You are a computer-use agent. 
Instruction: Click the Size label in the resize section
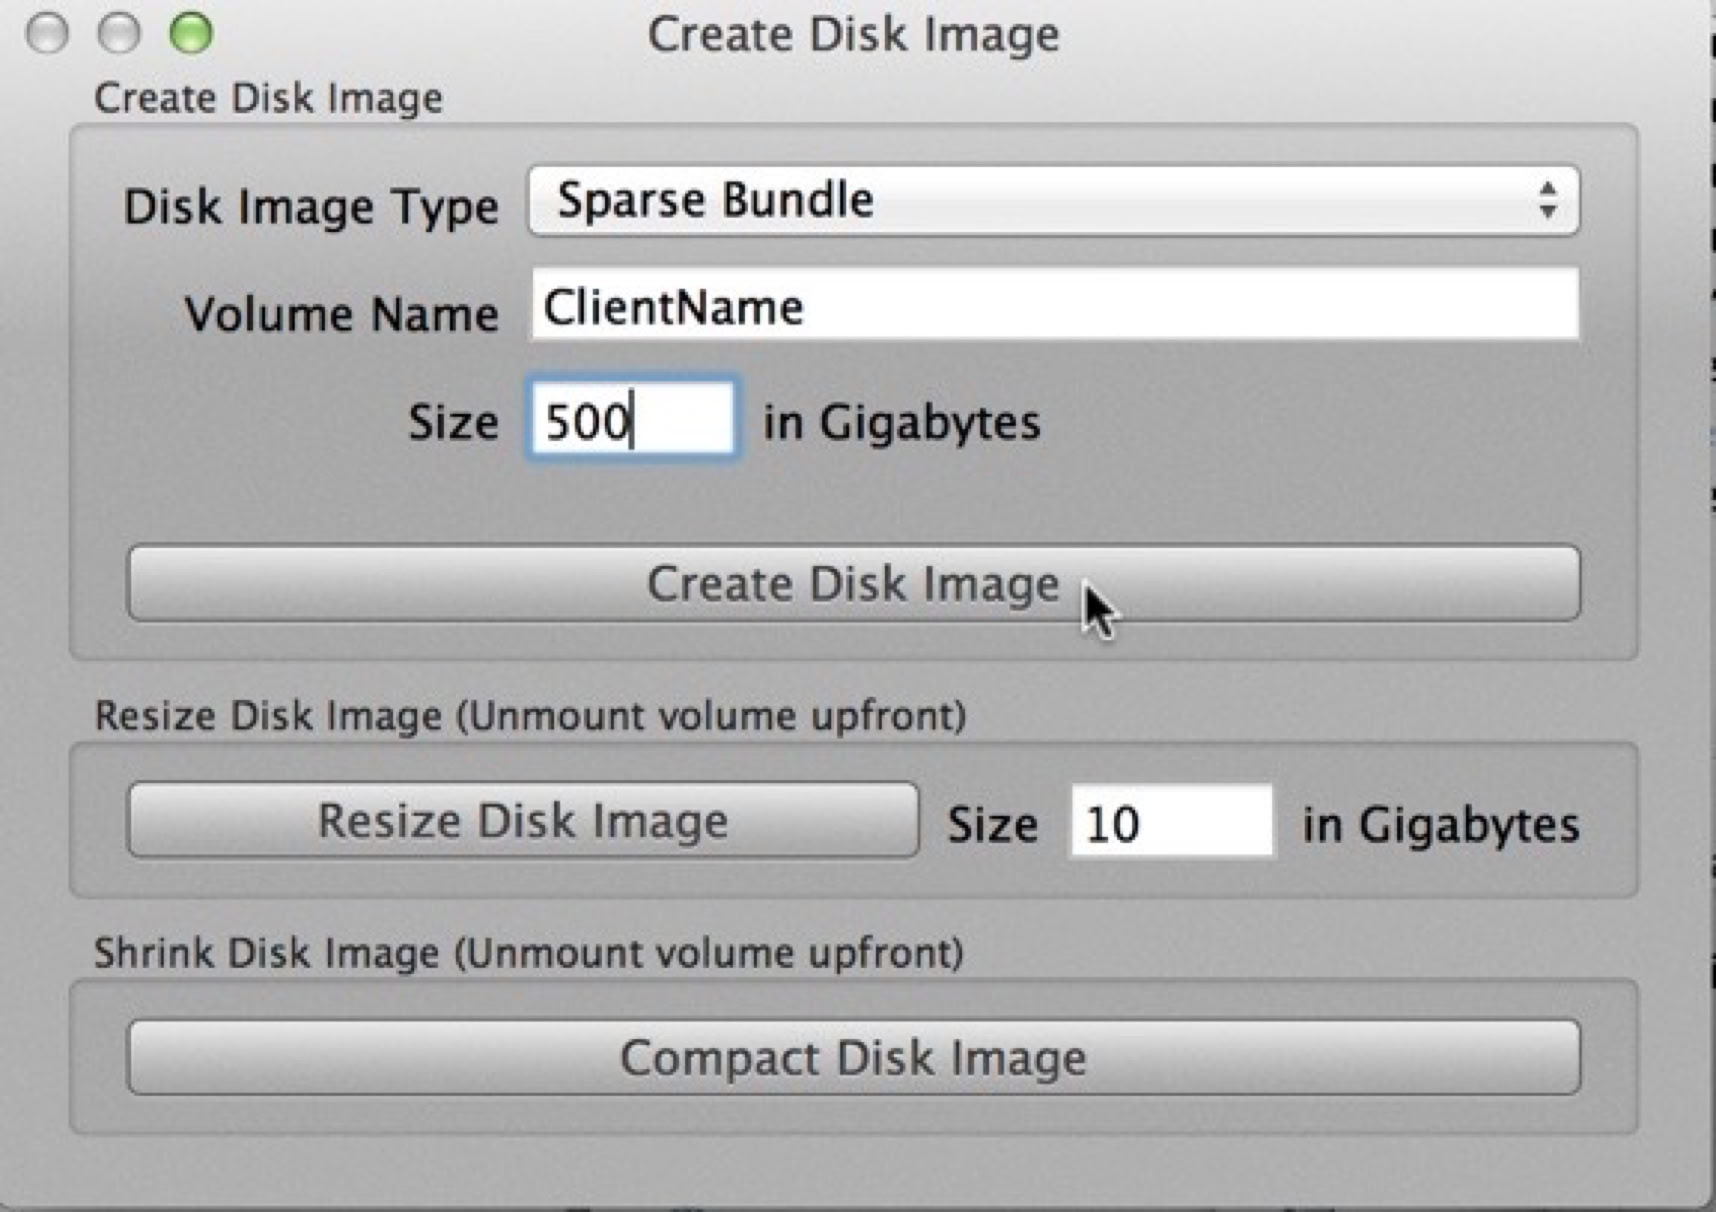point(992,826)
